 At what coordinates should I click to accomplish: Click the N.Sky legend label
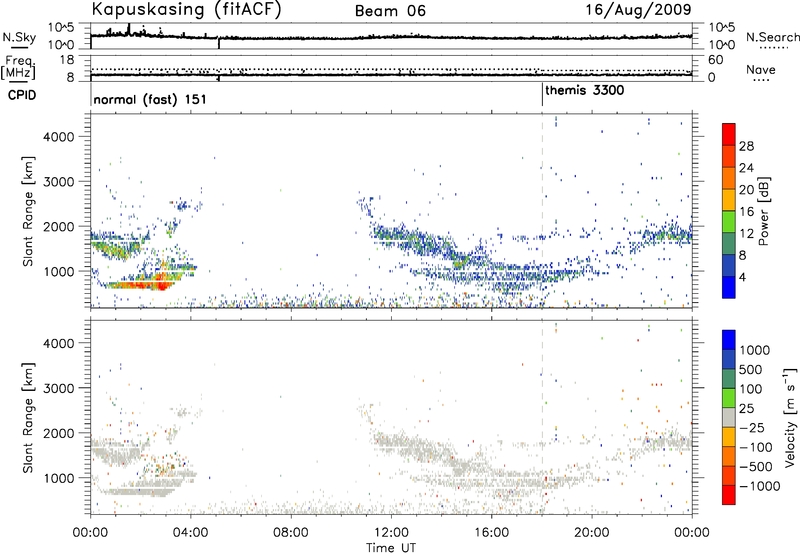[19, 37]
